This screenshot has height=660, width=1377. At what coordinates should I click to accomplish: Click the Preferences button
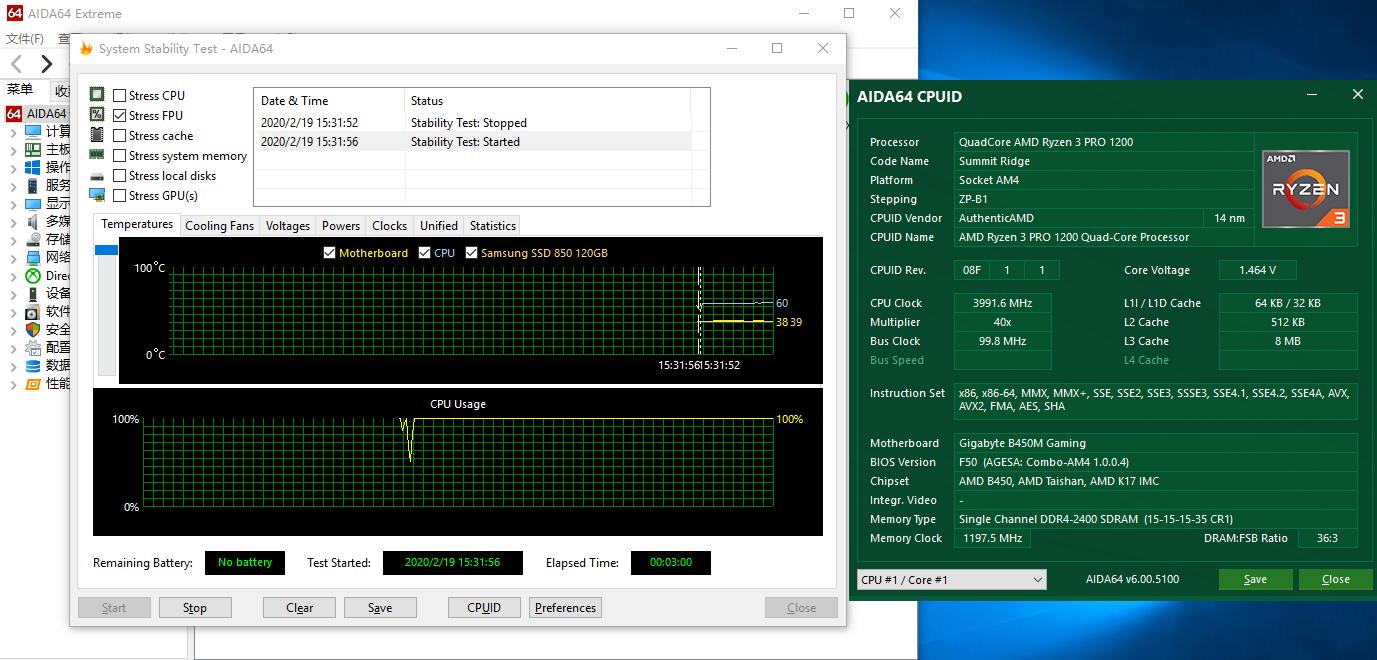pyautogui.click(x=565, y=608)
